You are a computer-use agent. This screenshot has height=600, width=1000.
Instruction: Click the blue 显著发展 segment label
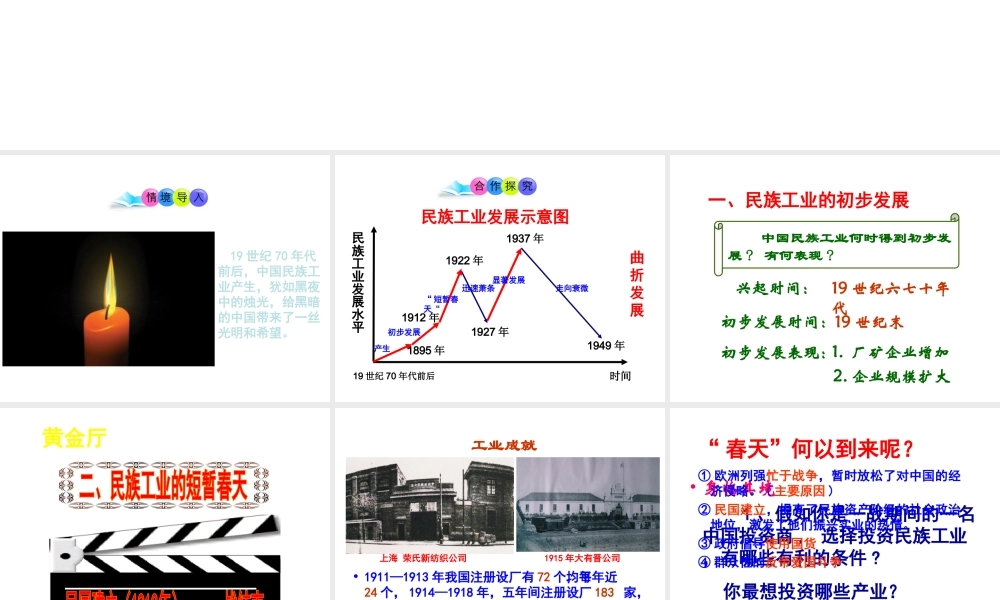coord(508,280)
